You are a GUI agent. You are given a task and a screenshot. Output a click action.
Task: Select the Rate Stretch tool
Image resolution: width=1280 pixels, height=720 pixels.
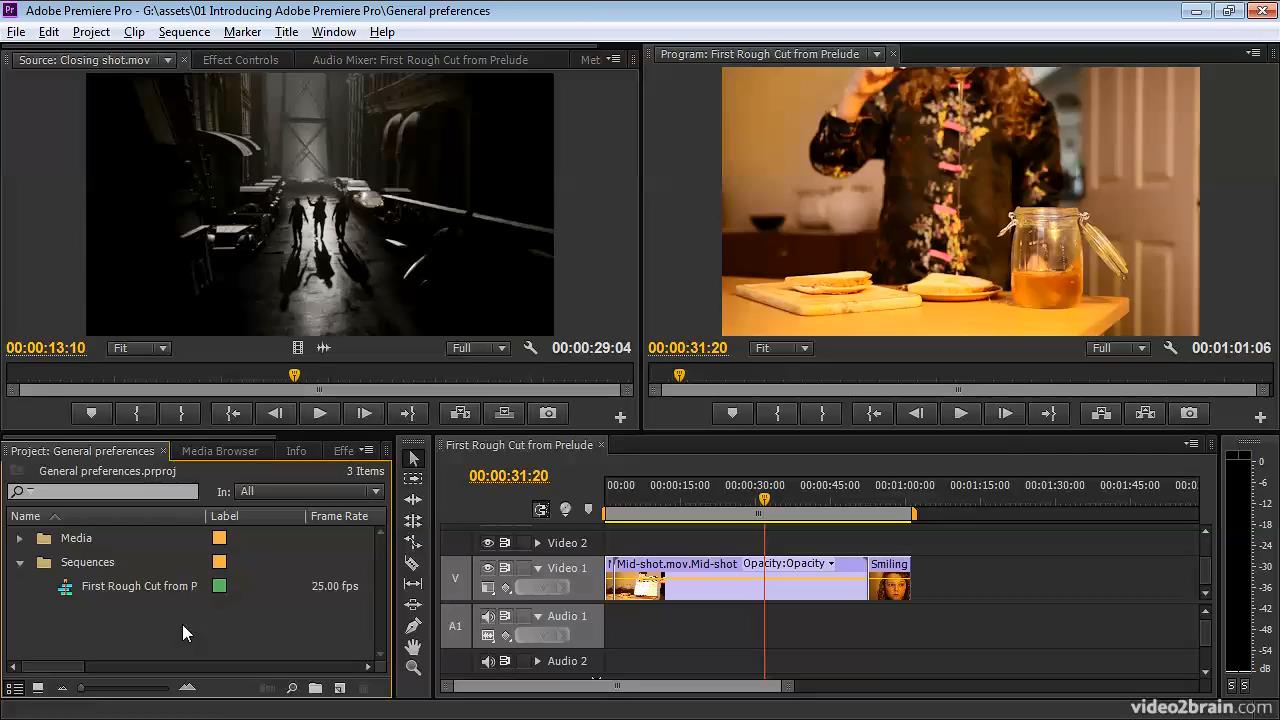pos(413,542)
